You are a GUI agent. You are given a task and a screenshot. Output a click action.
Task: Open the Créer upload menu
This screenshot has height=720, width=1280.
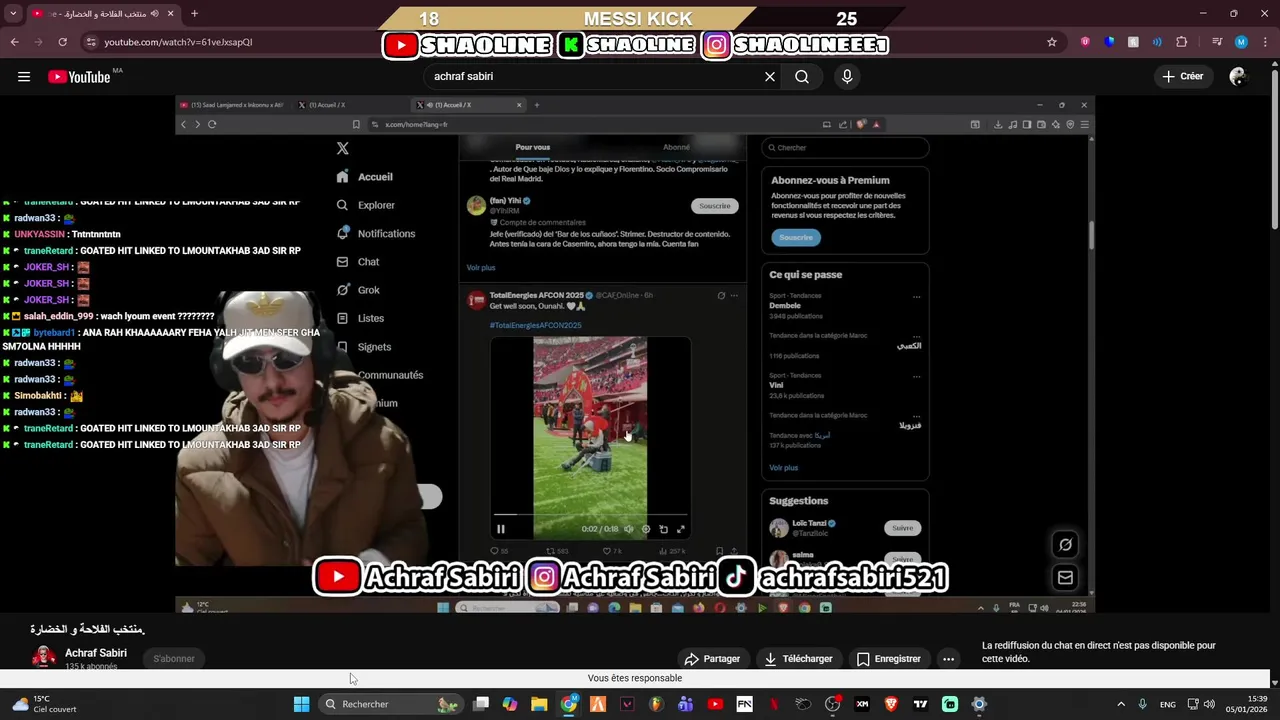point(1183,76)
